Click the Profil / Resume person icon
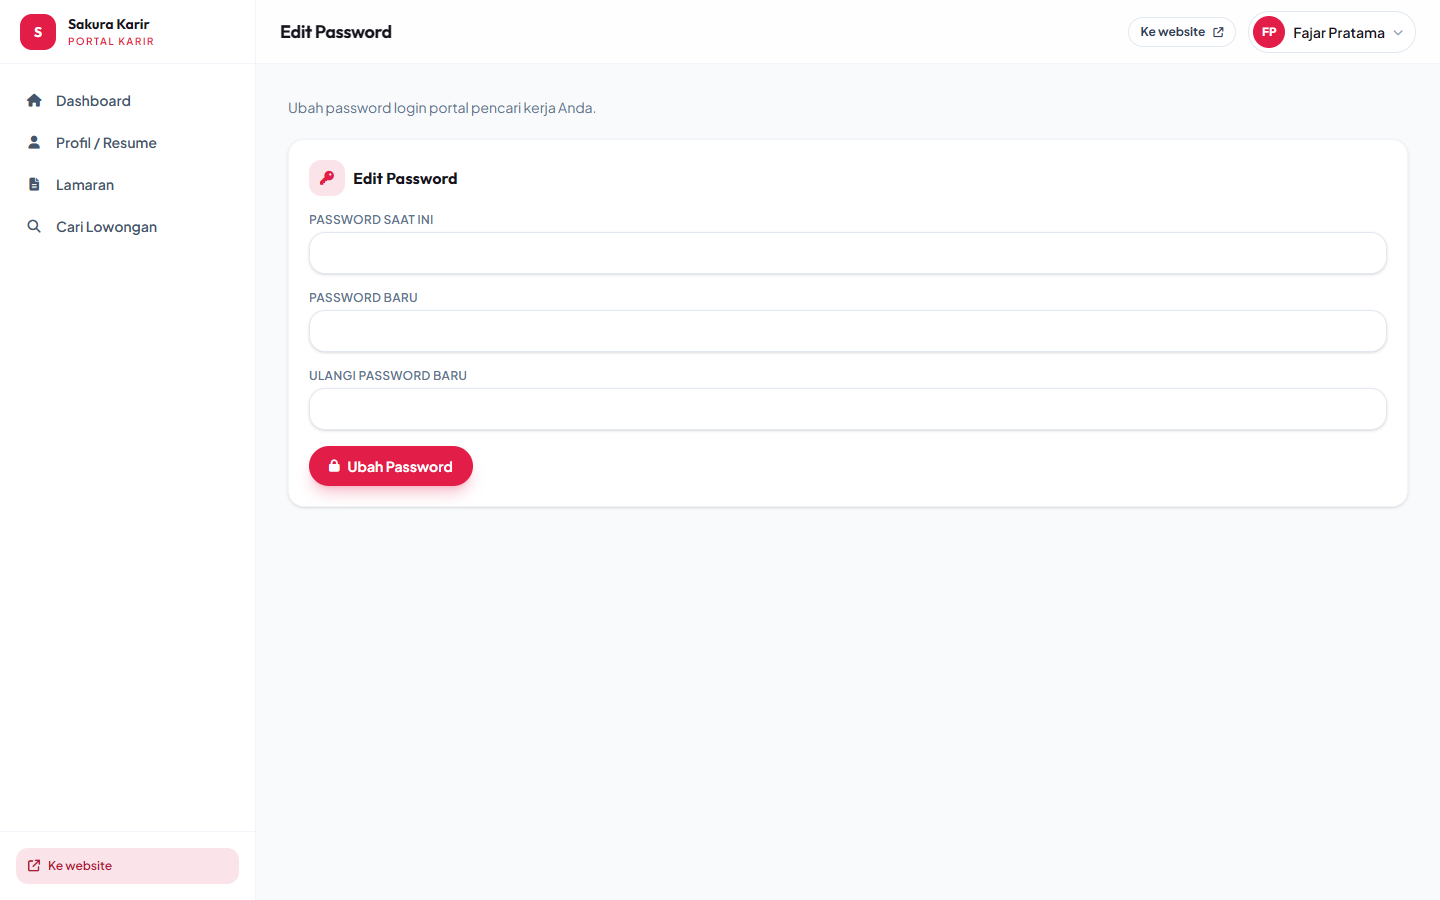 34,143
